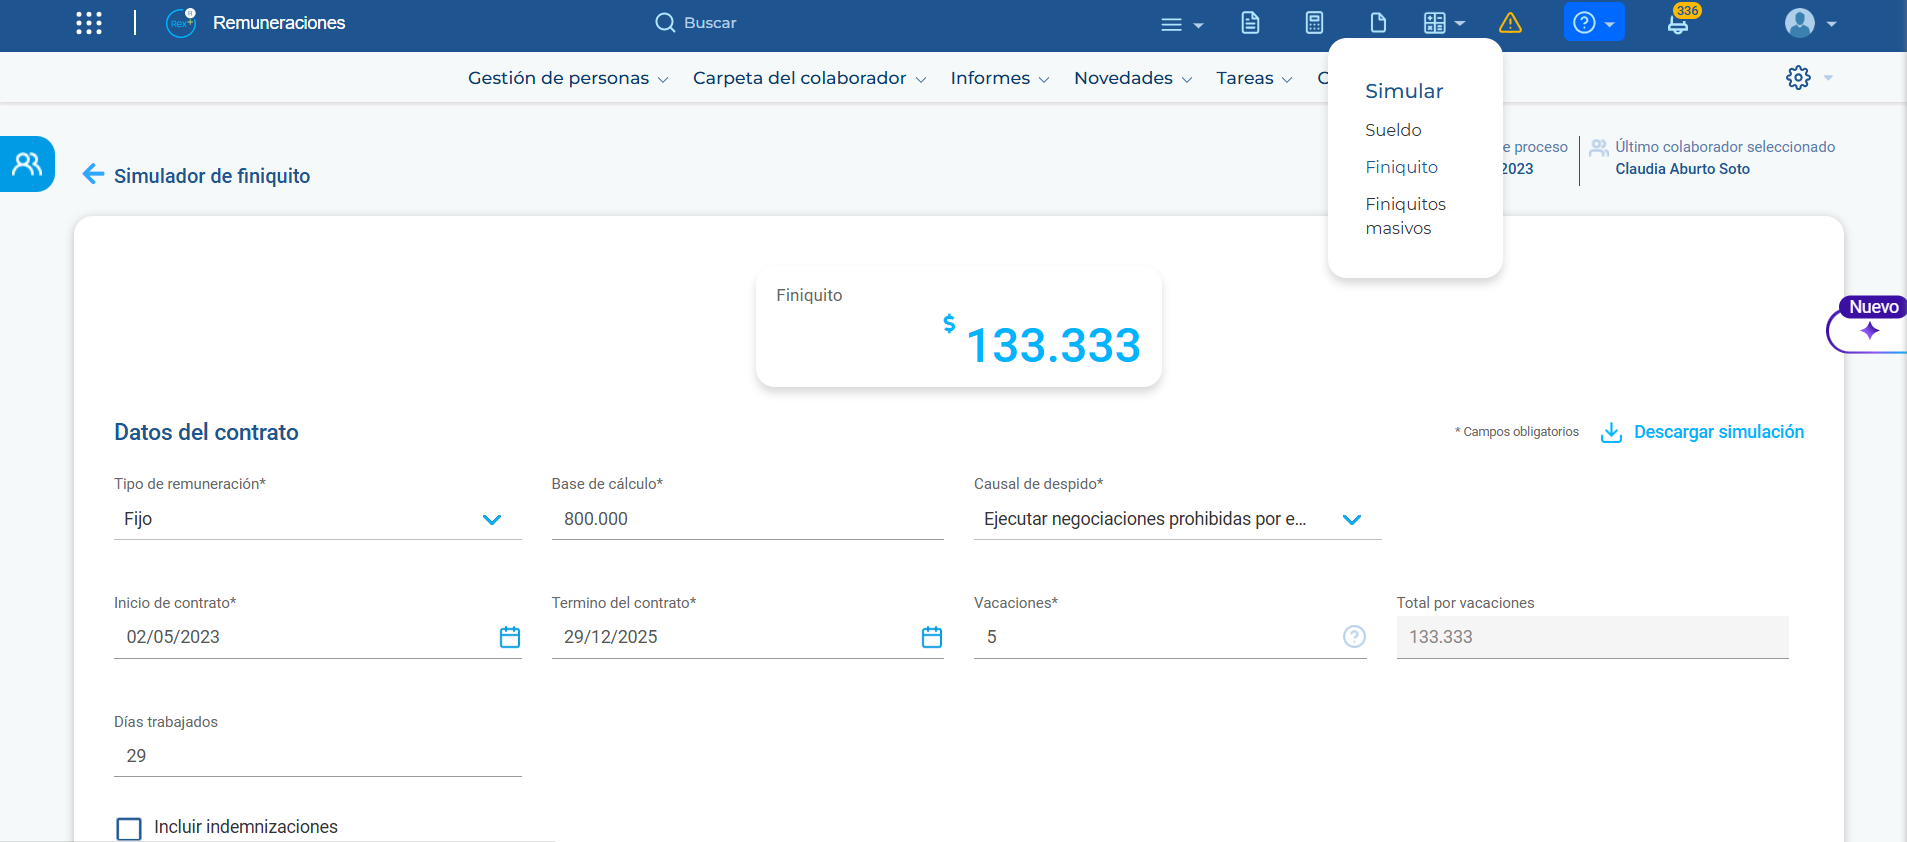1907x842 pixels.
Task: Click the Nuevo sparkle assistant button
Action: coord(1869,331)
